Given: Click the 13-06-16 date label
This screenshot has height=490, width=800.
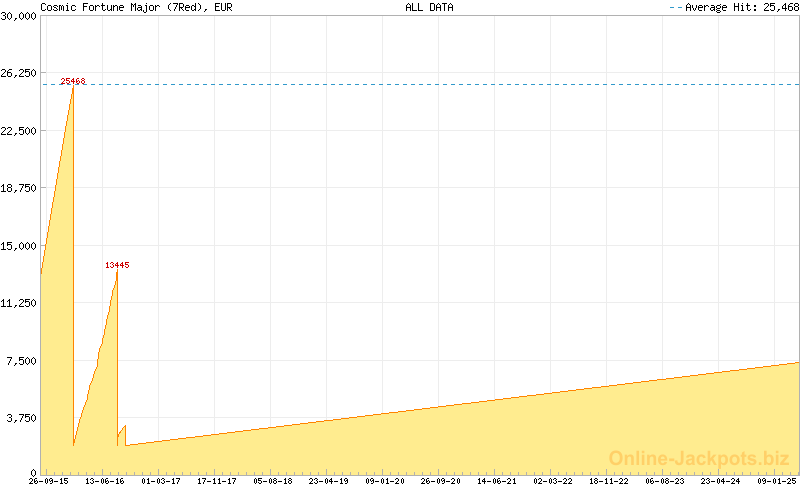Looking at the screenshot, I should point(105,481).
